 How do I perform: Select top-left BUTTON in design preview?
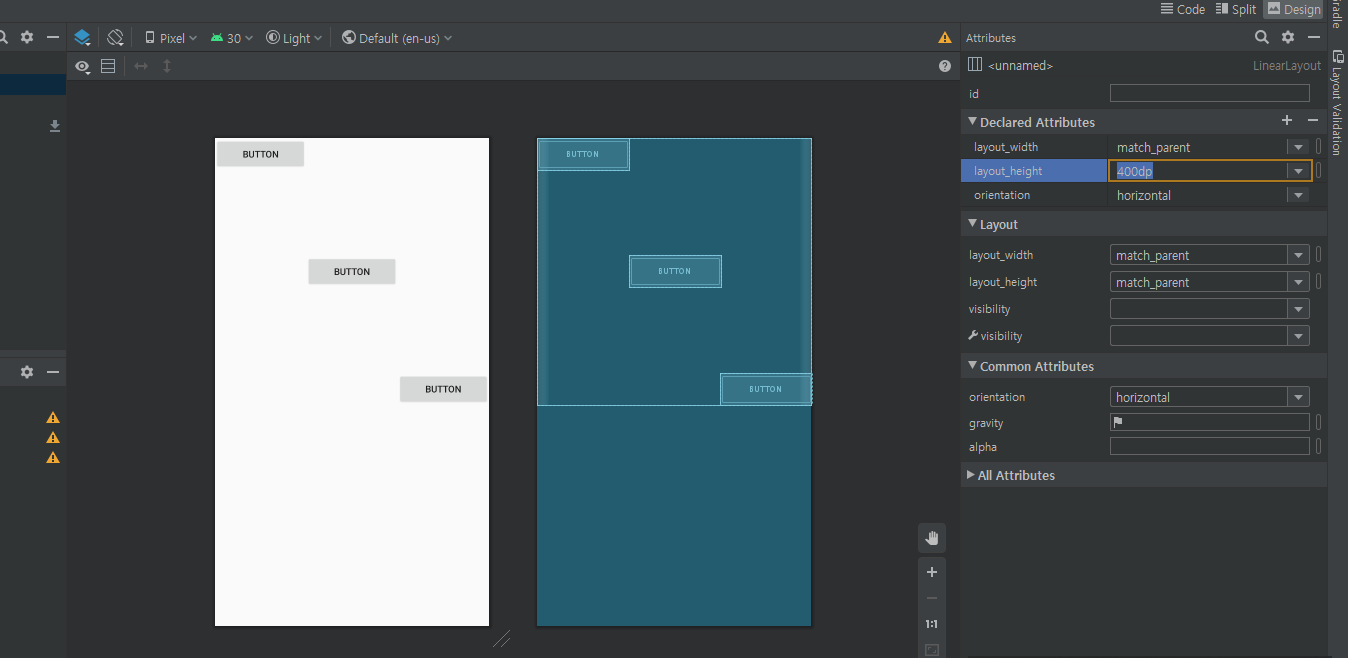pos(260,154)
